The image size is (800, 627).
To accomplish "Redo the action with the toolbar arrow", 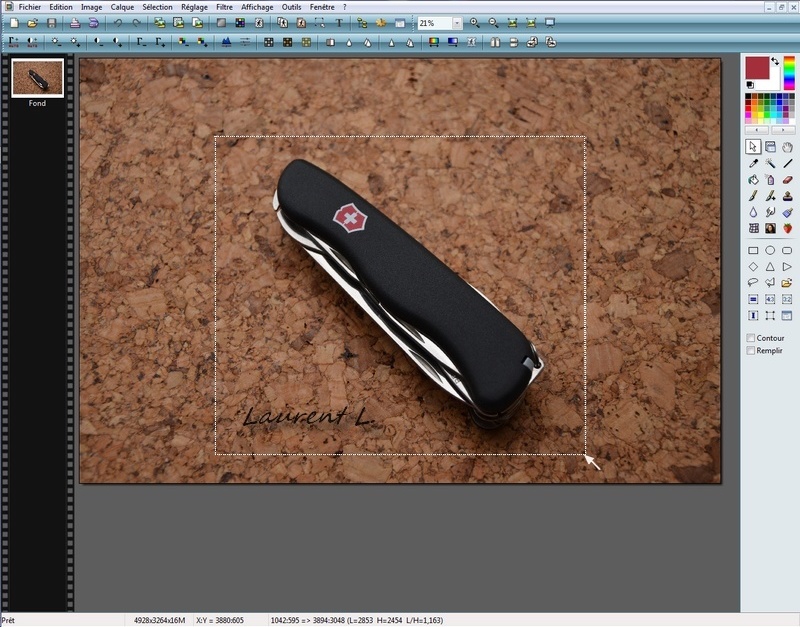I will click(137, 23).
